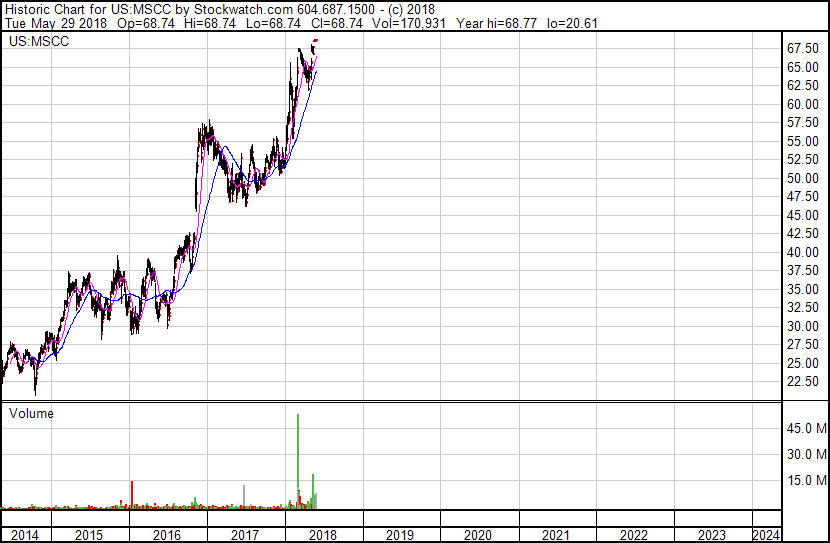Click the 2015 year label on the time axis
Viewport: 830px width, 543px height.
pyautogui.click(x=89, y=535)
